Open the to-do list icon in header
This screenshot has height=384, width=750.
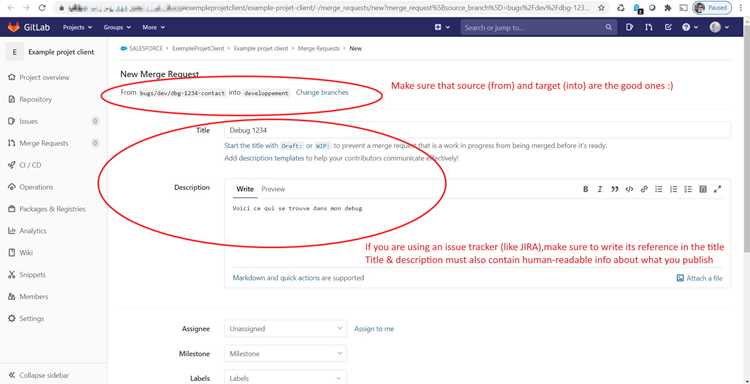(668, 28)
